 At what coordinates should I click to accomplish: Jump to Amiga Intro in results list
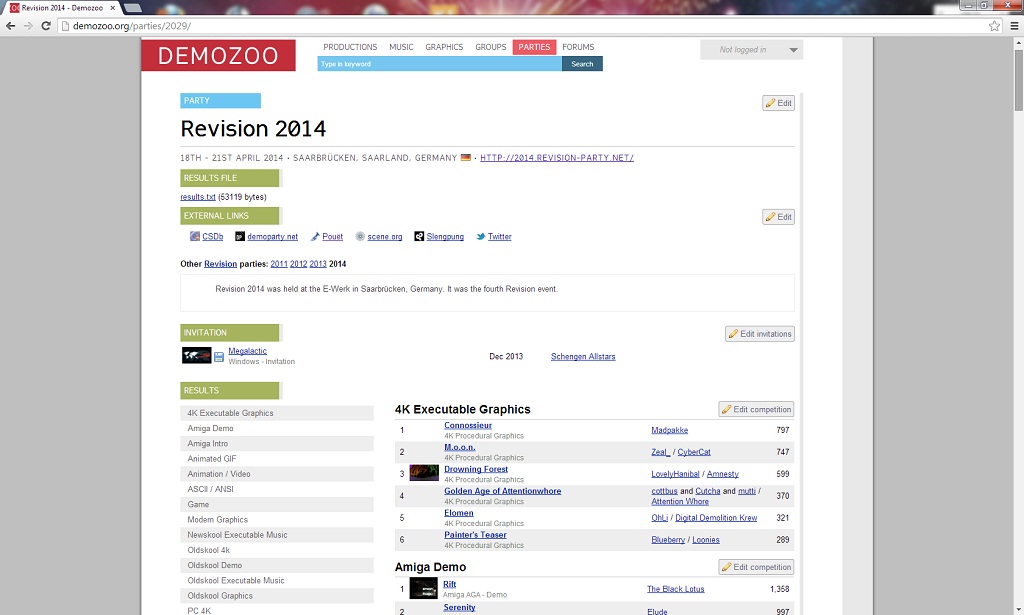point(277,443)
